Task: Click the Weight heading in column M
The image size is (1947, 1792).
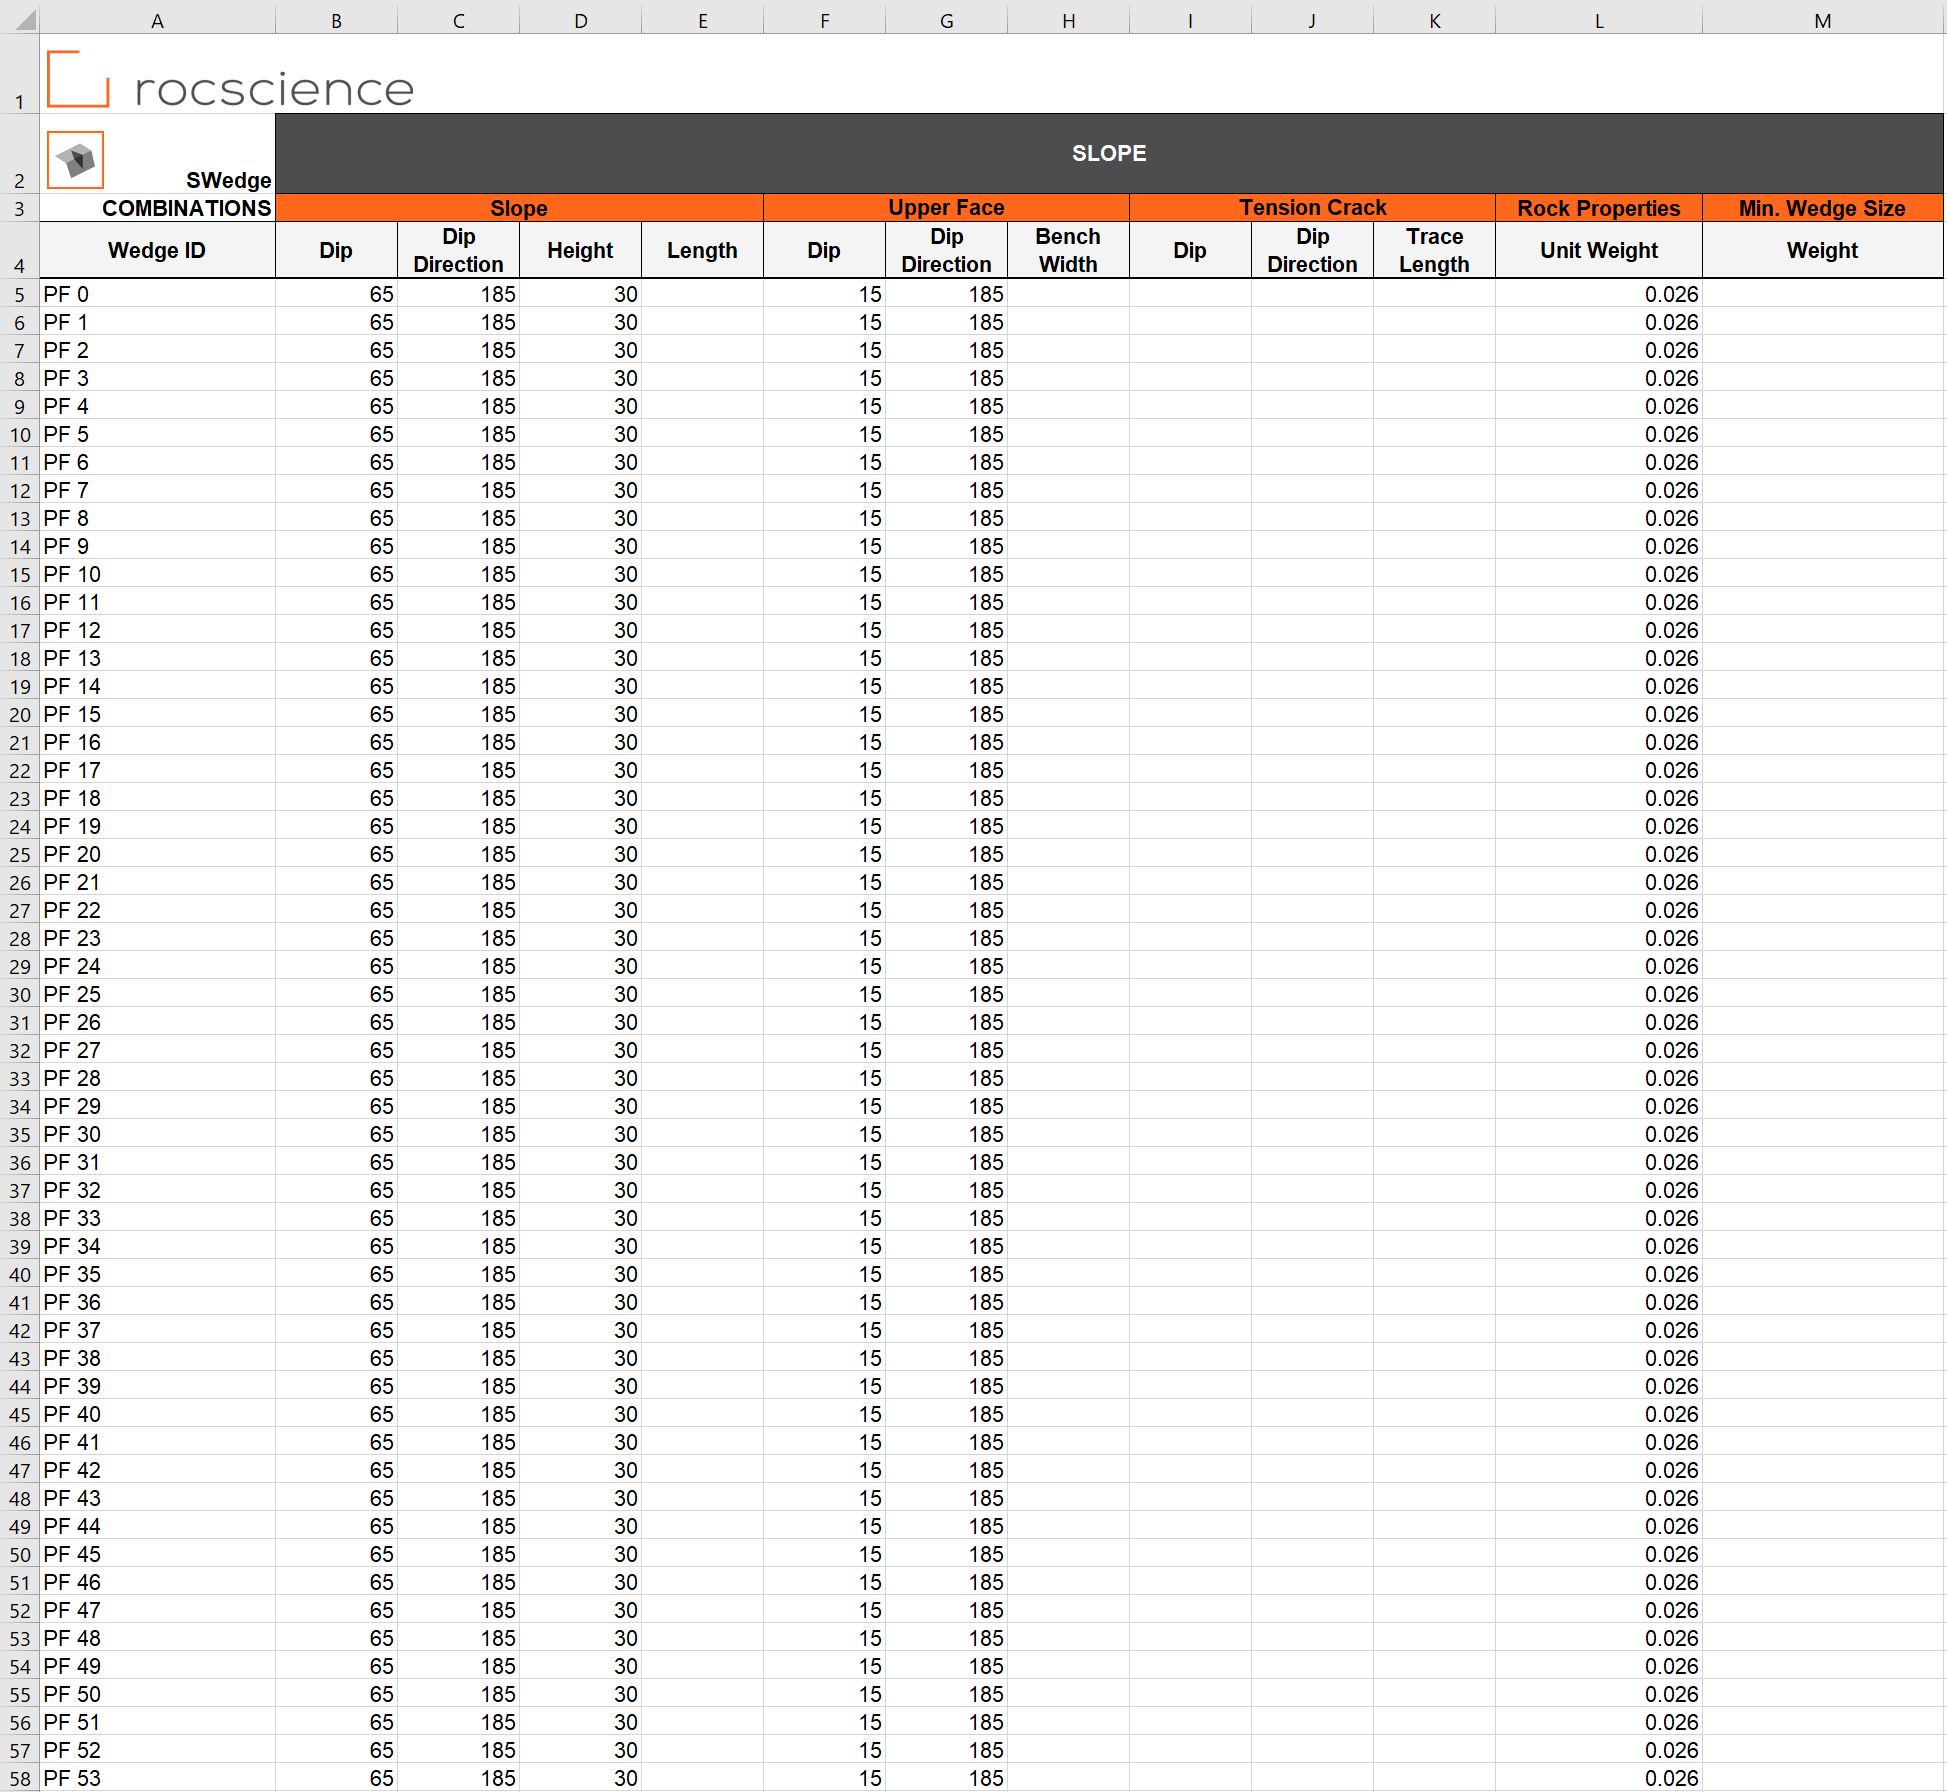Action: 1822,250
